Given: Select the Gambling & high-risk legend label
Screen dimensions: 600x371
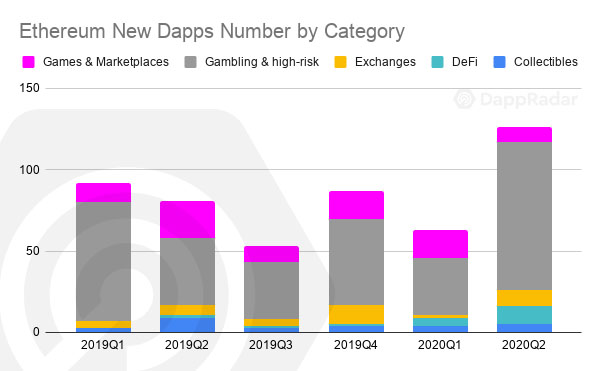Looking at the screenshot, I should point(262,62).
